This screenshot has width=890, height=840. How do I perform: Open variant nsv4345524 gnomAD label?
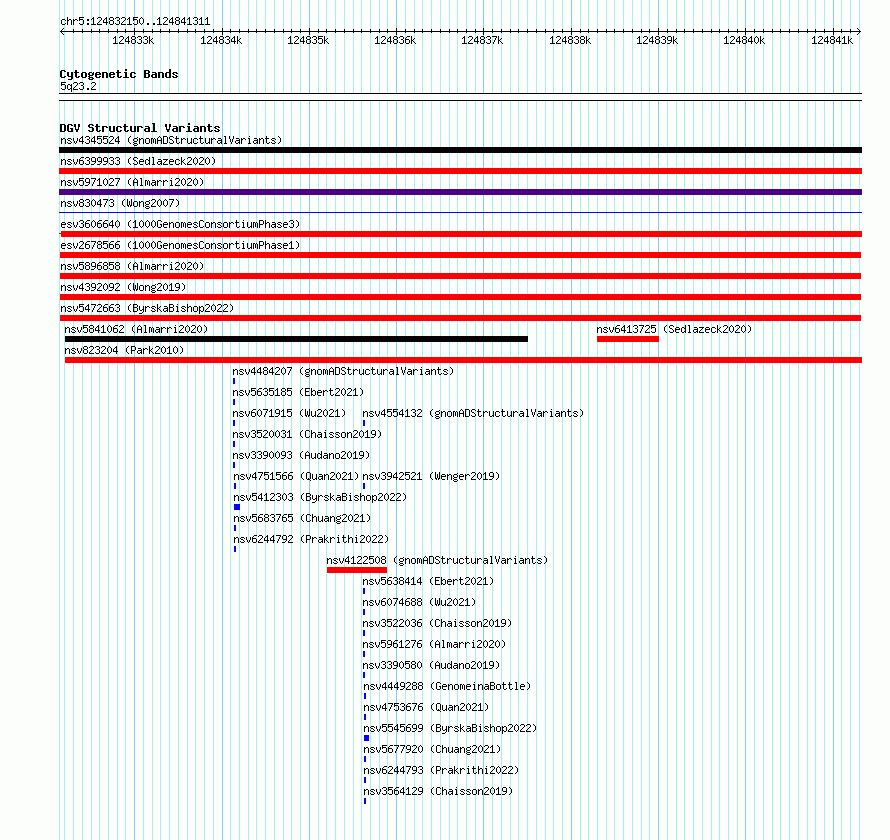tap(171, 140)
